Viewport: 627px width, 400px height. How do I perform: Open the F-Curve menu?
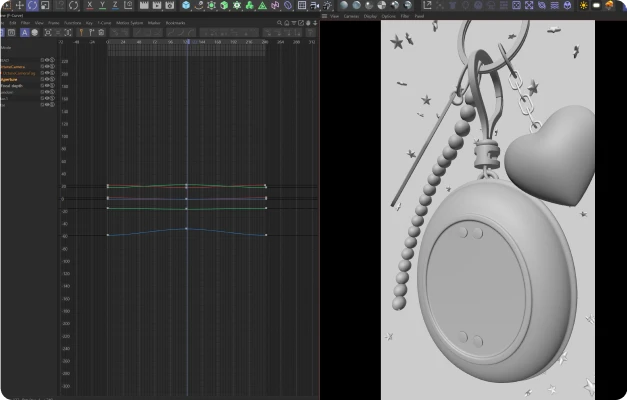click(x=104, y=23)
